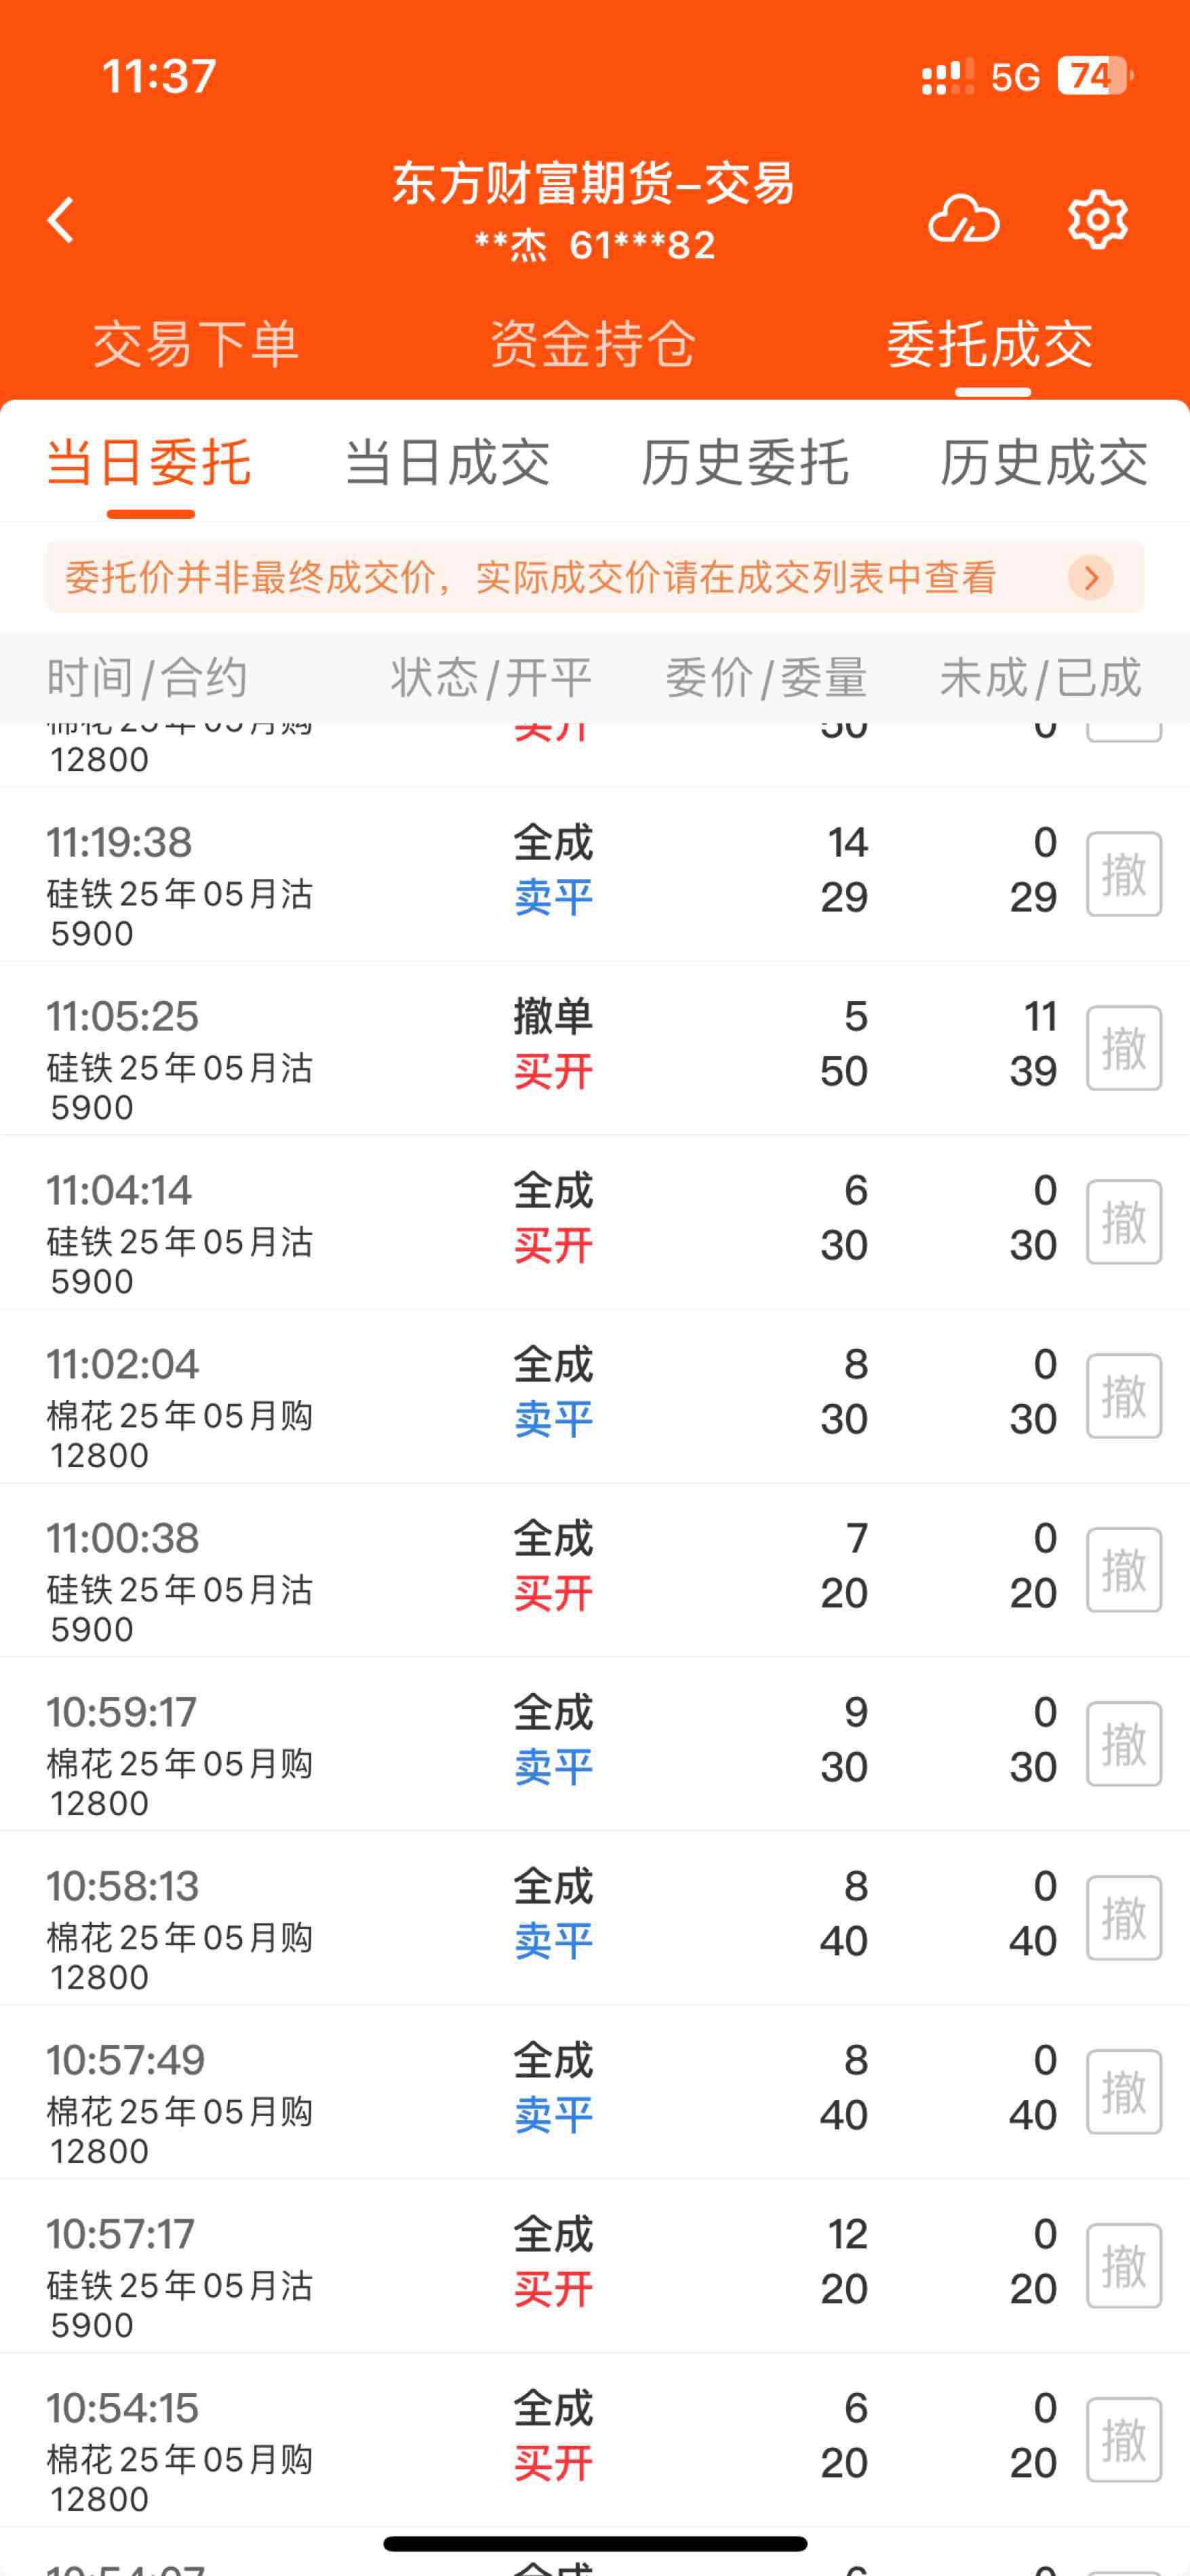Tap the back arrow icon

point(61,220)
